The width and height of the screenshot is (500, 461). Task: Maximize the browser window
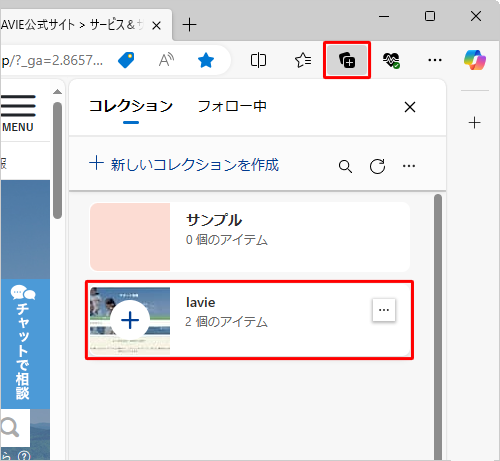pos(430,16)
